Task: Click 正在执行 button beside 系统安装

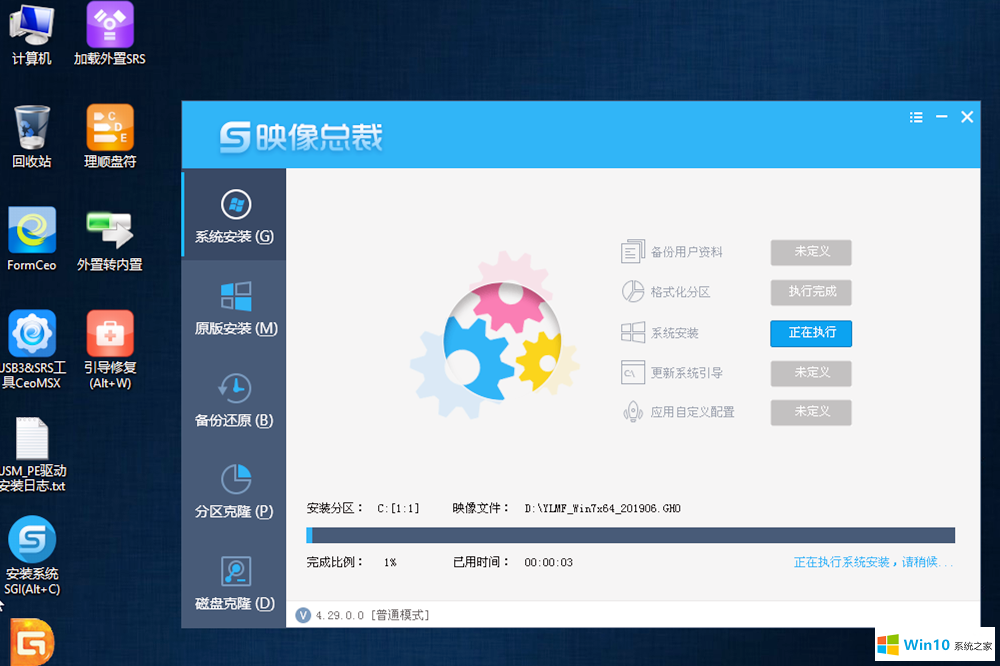Action: (x=811, y=333)
